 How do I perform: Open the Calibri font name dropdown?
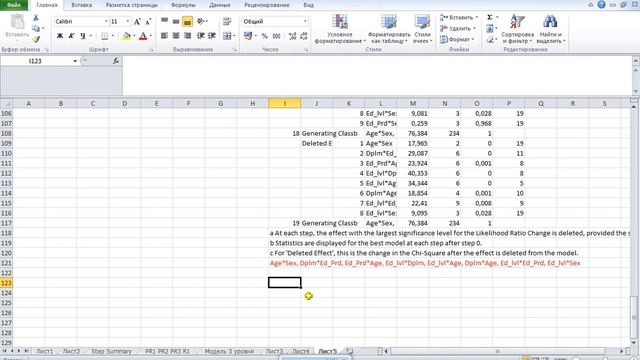(106, 21)
